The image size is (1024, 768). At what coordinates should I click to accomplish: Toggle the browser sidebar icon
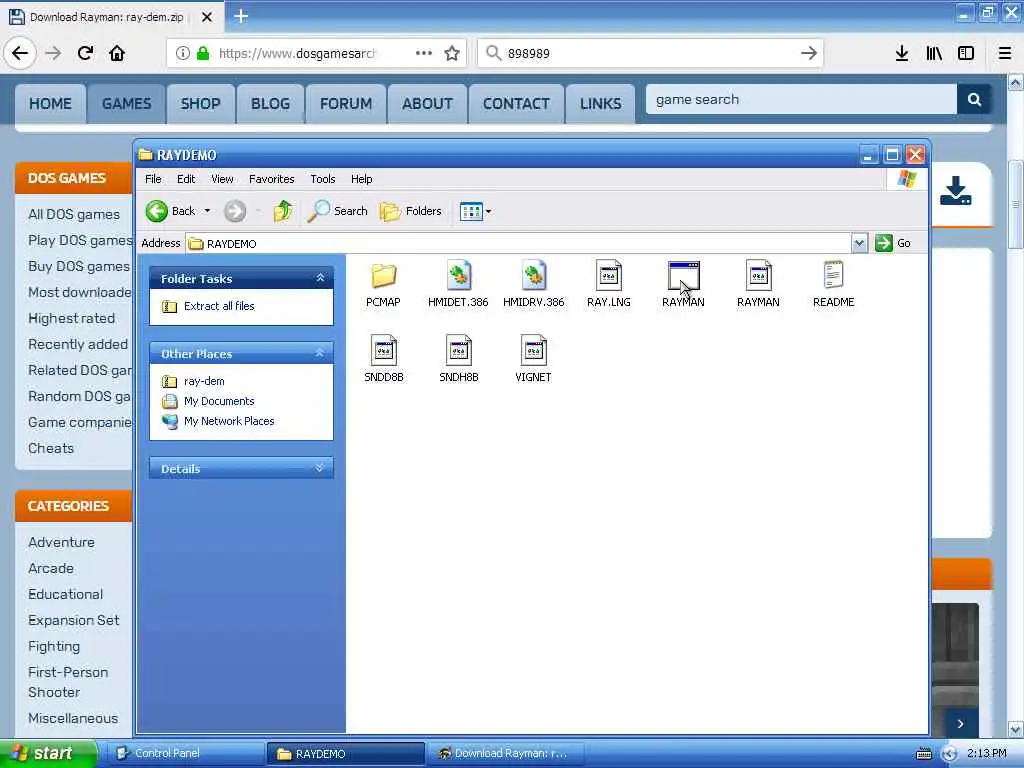(x=966, y=53)
